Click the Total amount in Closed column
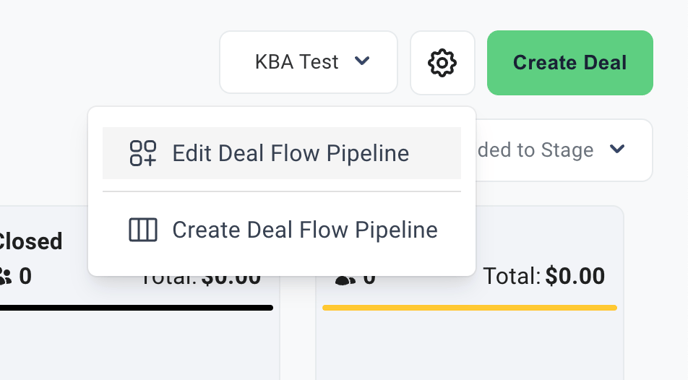This screenshot has width=688, height=380. [x=201, y=280]
